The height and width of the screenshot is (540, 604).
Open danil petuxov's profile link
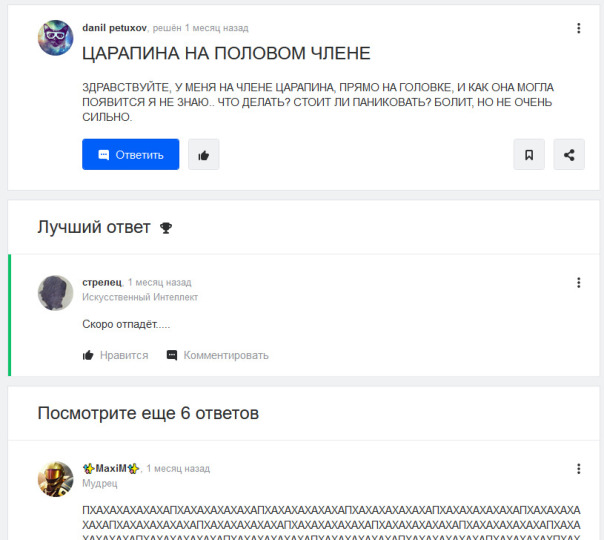114,28
